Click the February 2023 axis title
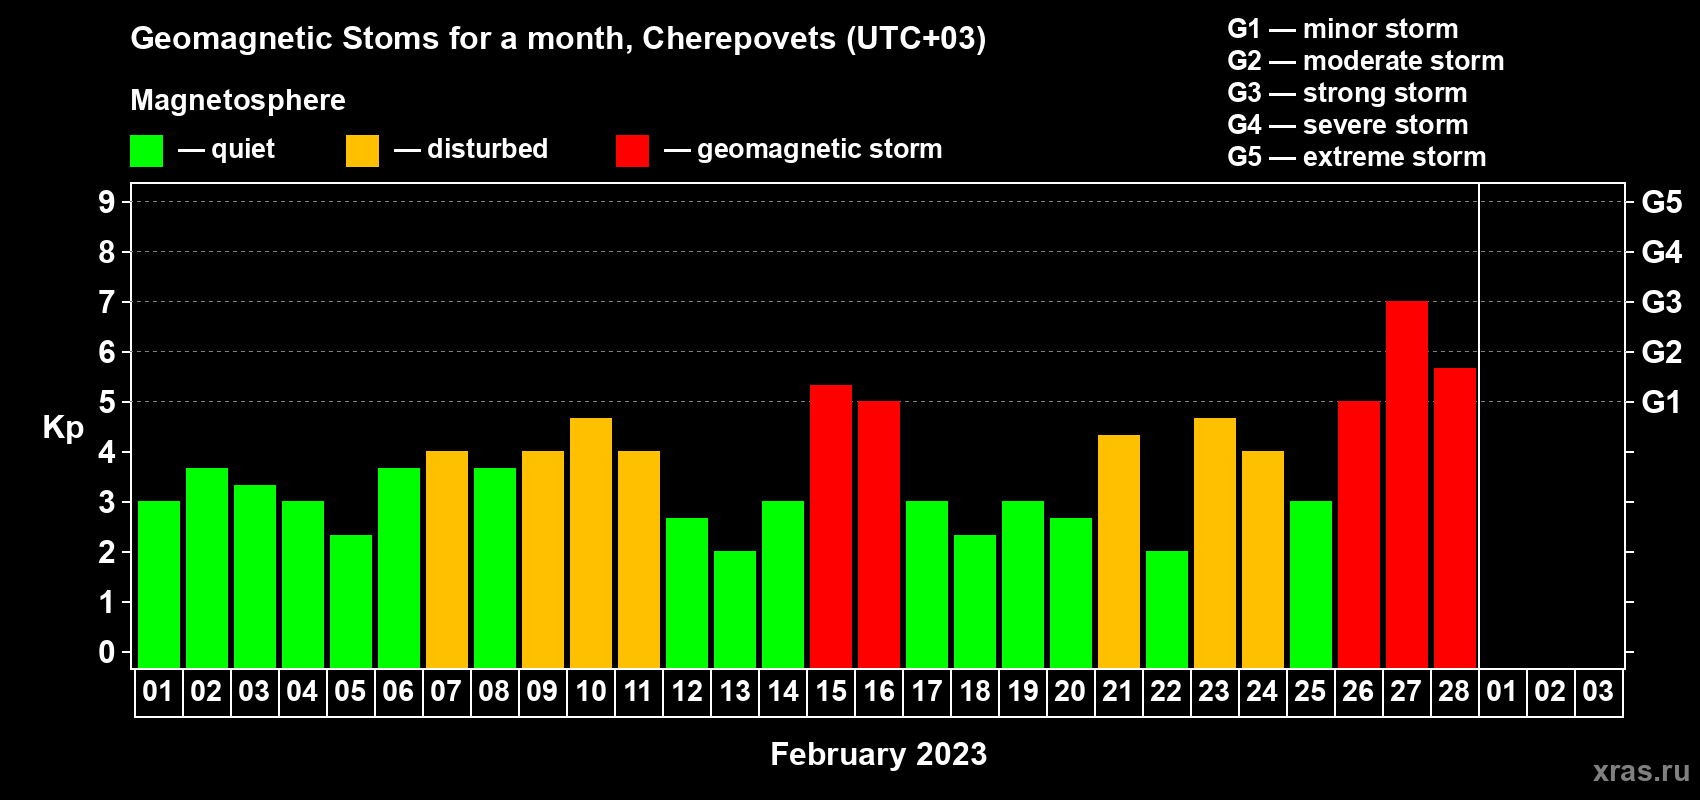This screenshot has width=1700, height=800. (878, 754)
